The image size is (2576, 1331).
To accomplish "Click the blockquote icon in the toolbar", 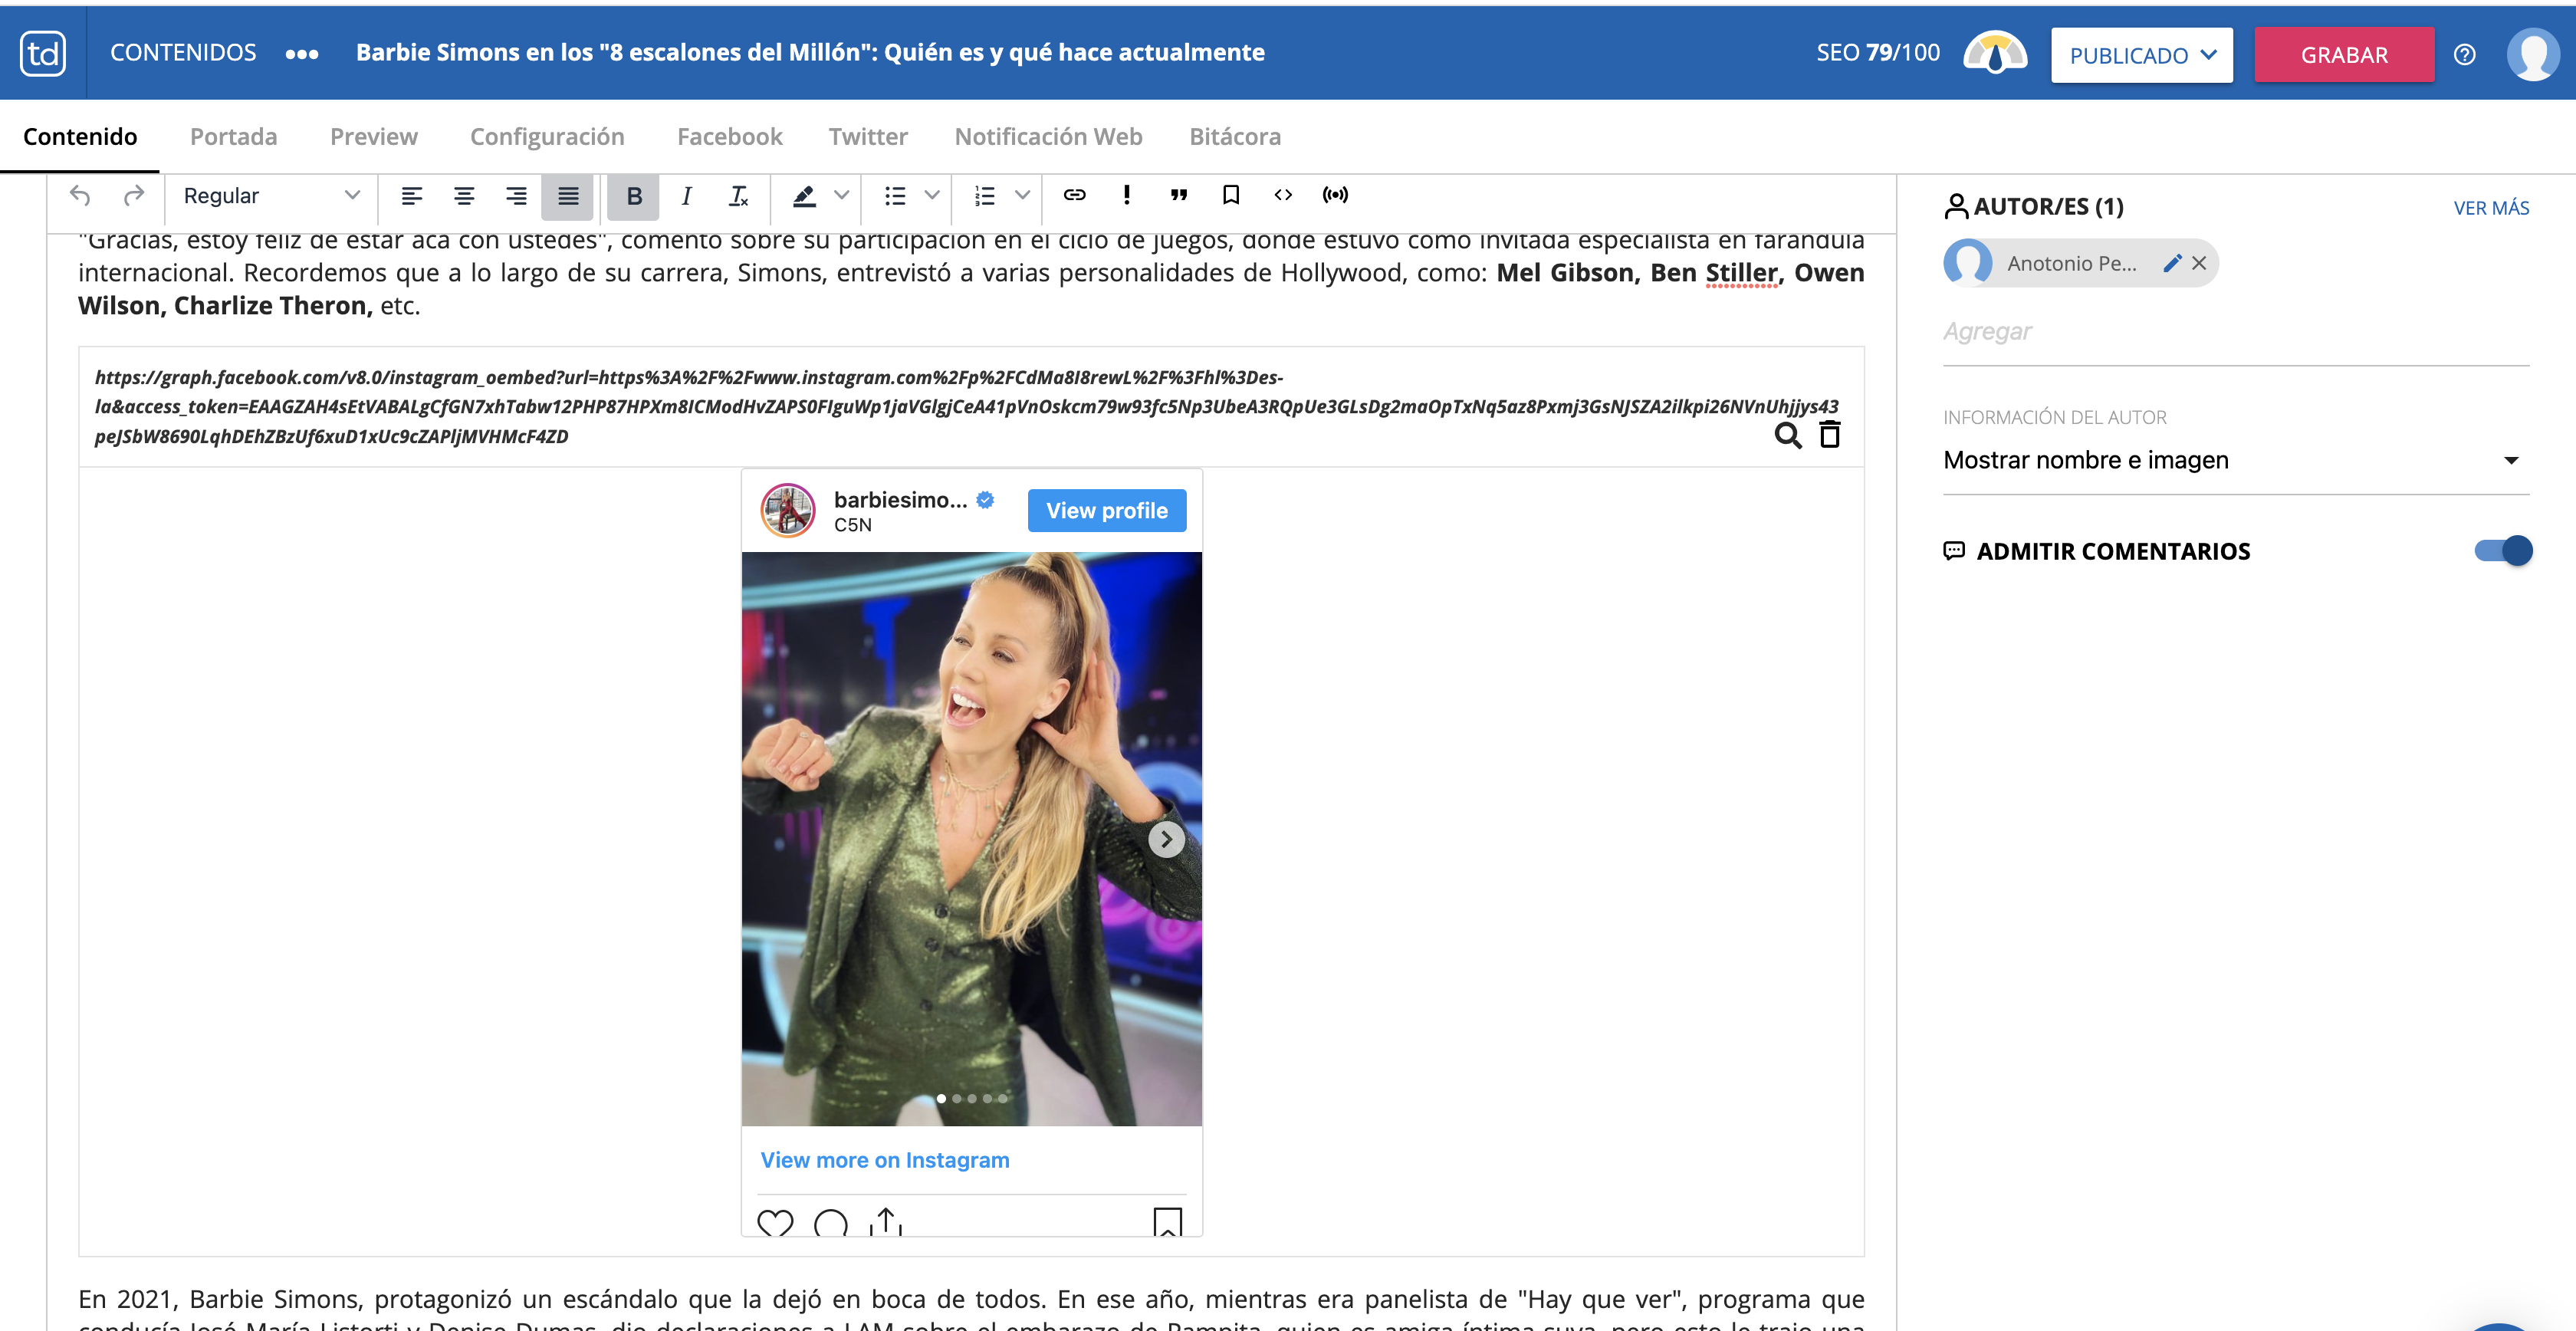I will [x=1179, y=195].
